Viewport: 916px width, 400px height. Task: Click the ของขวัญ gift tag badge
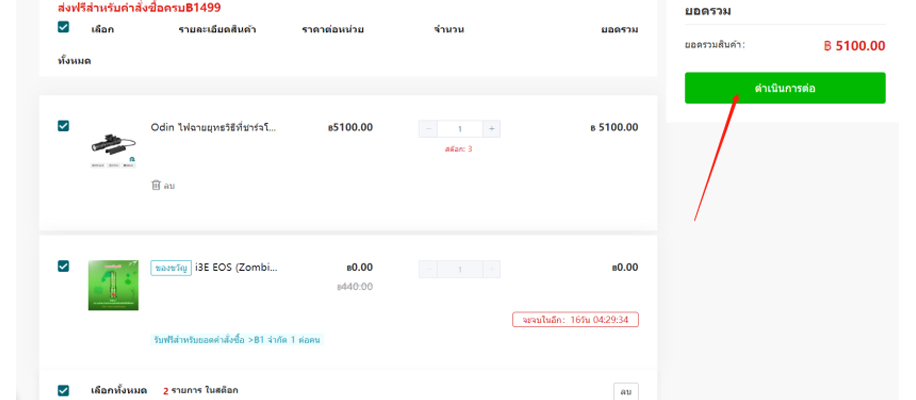point(170,268)
